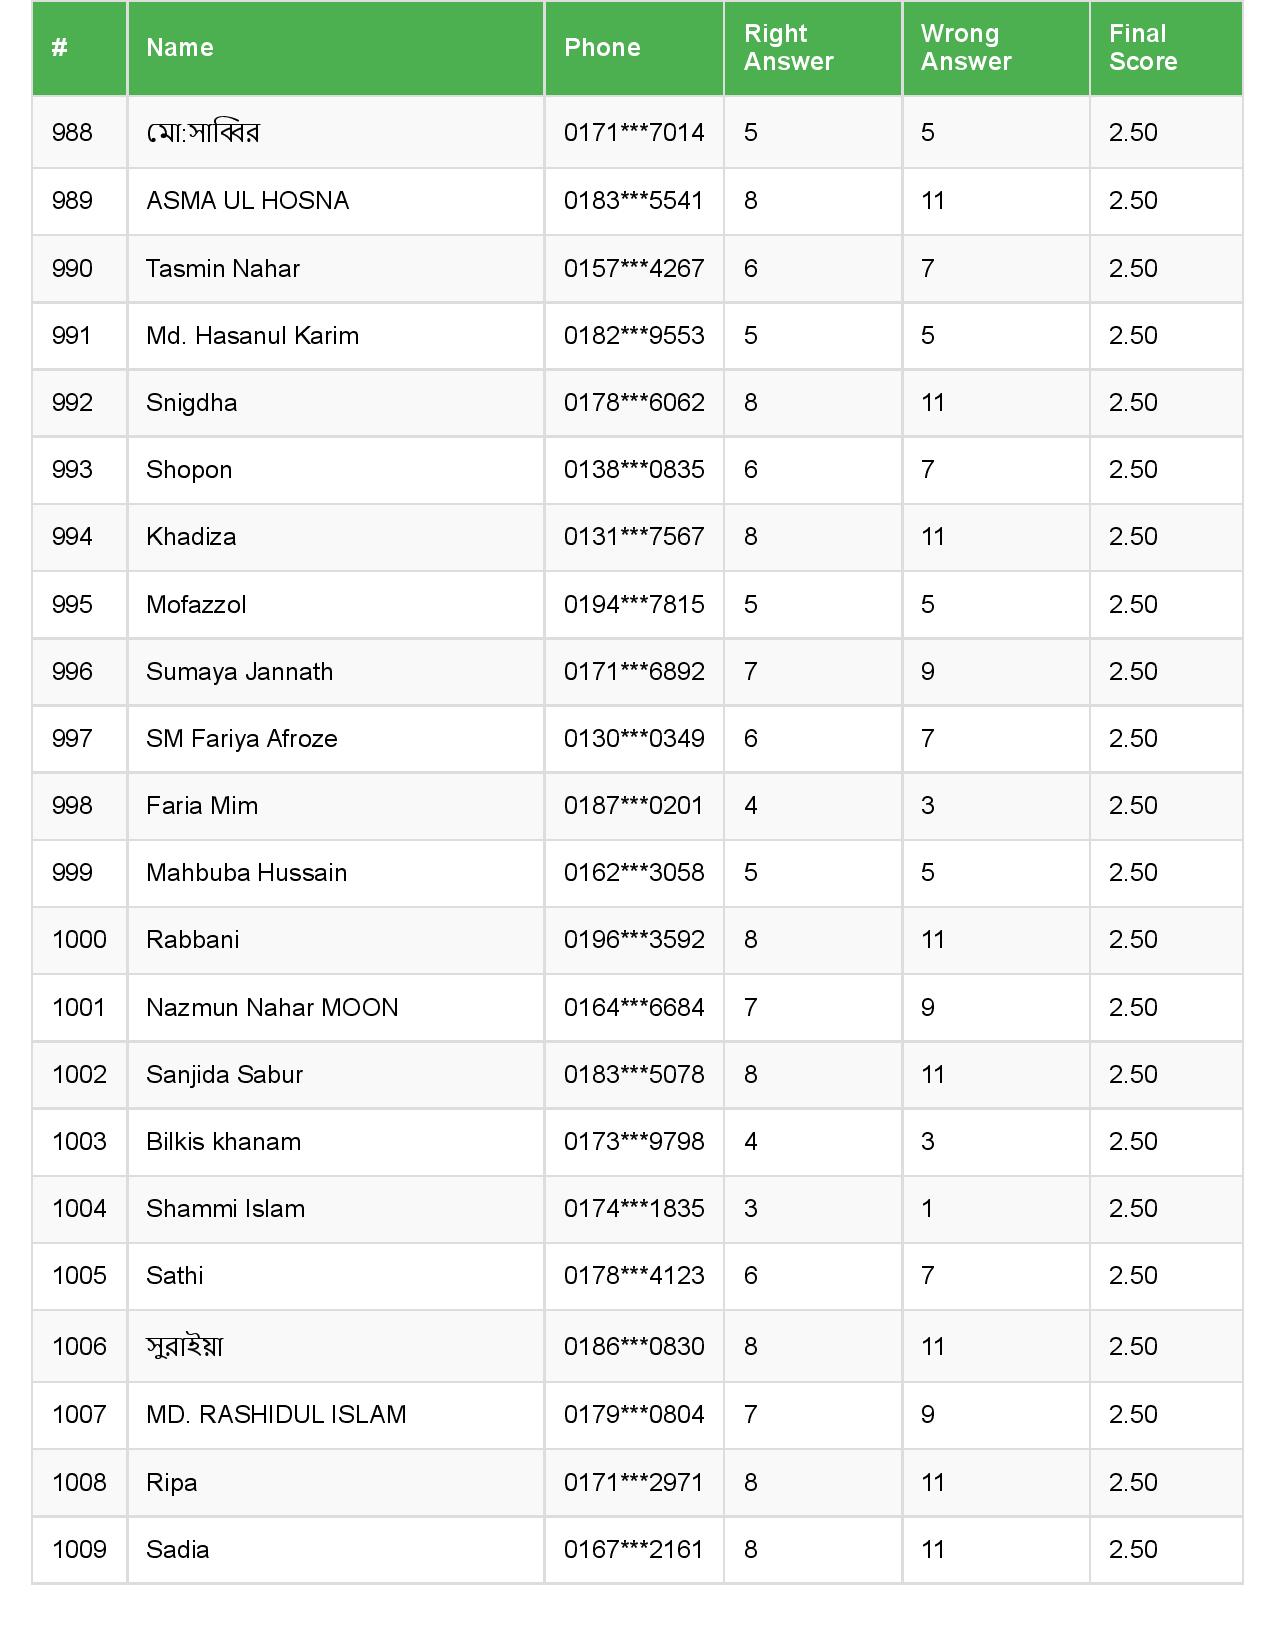The height and width of the screenshot is (1650, 1275).
Task: Click phone number 0187***0201
Action: tap(634, 806)
